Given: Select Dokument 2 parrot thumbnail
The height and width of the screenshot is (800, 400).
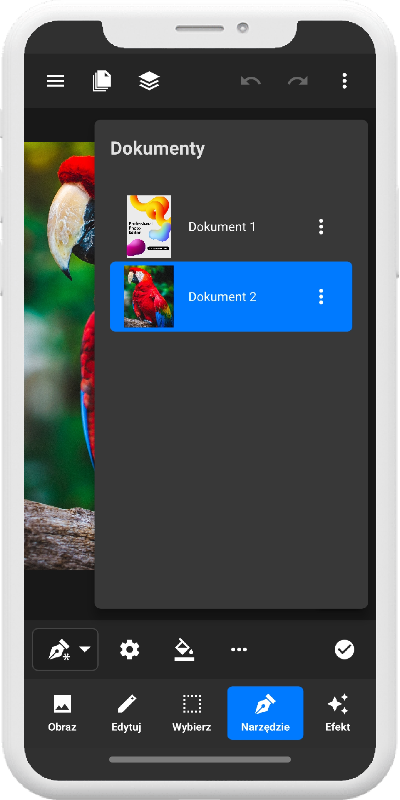Looking at the screenshot, I should coord(149,296).
